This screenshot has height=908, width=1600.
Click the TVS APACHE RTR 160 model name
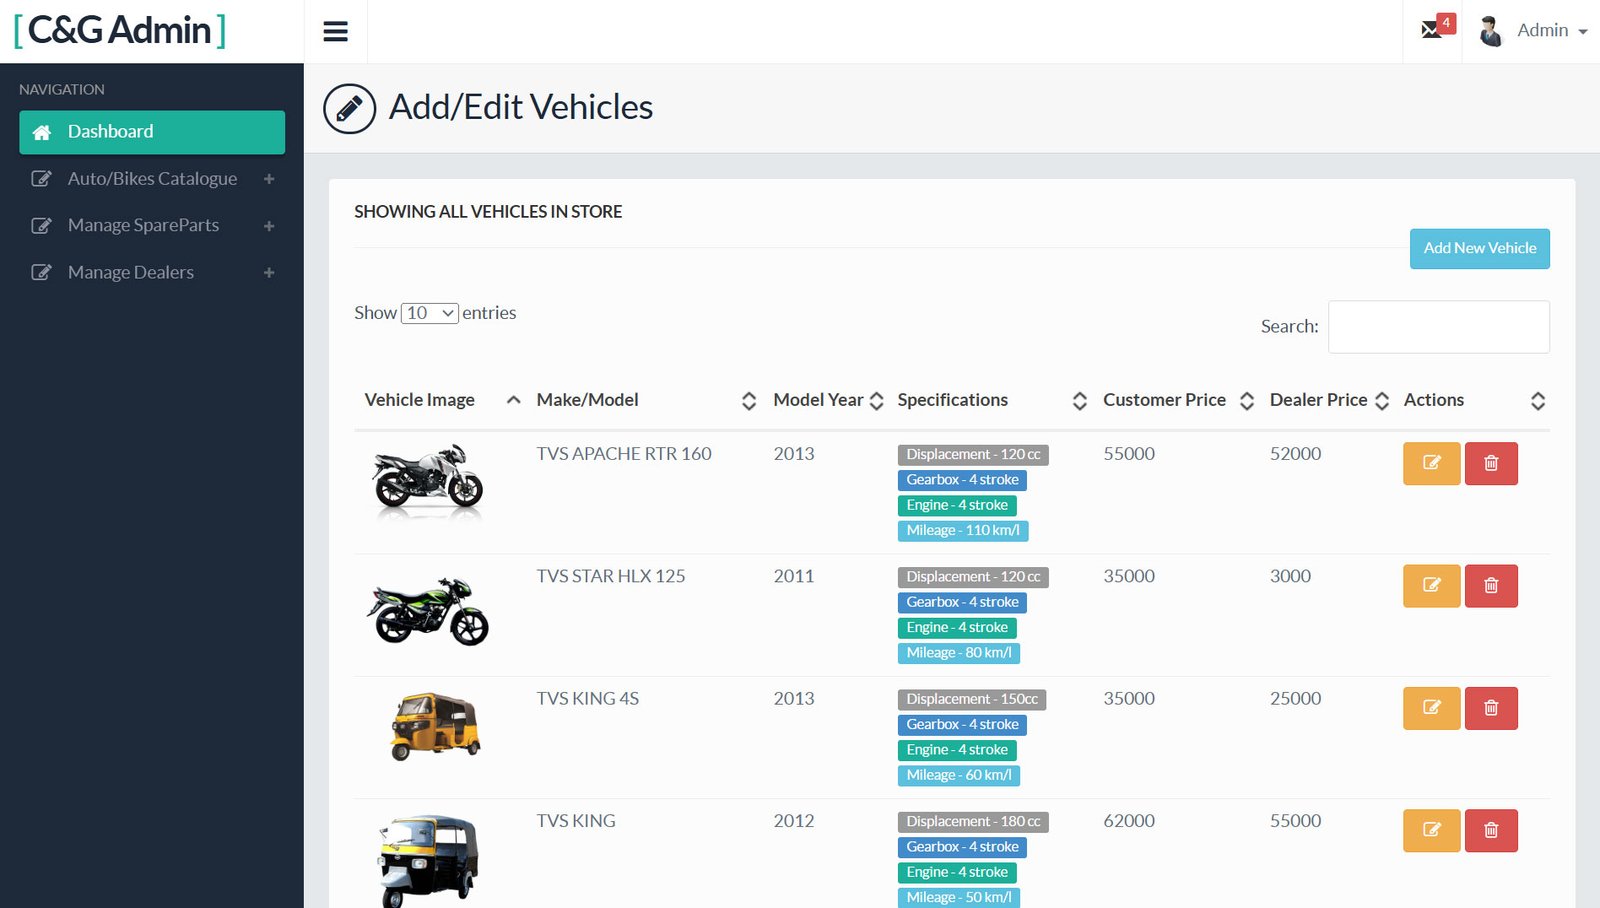pos(624,454)
